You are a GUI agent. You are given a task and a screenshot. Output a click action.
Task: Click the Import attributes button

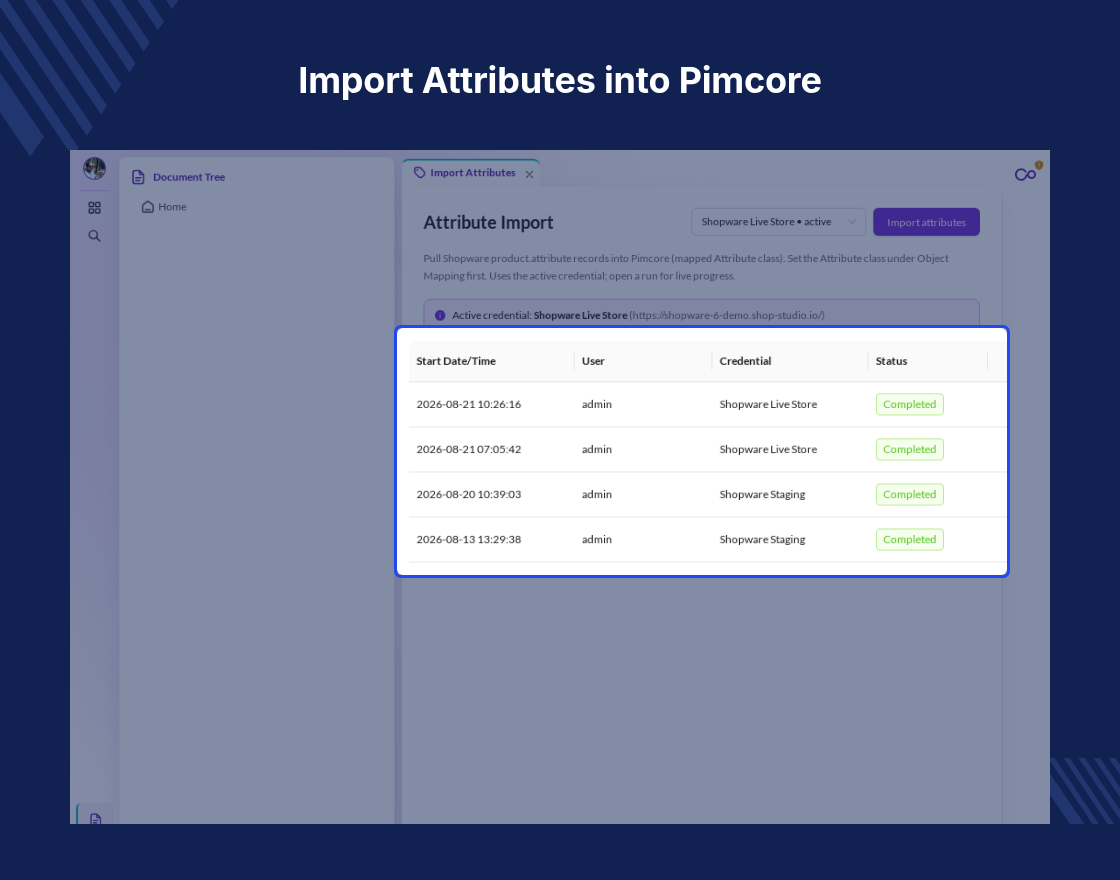tap(926, 222)
